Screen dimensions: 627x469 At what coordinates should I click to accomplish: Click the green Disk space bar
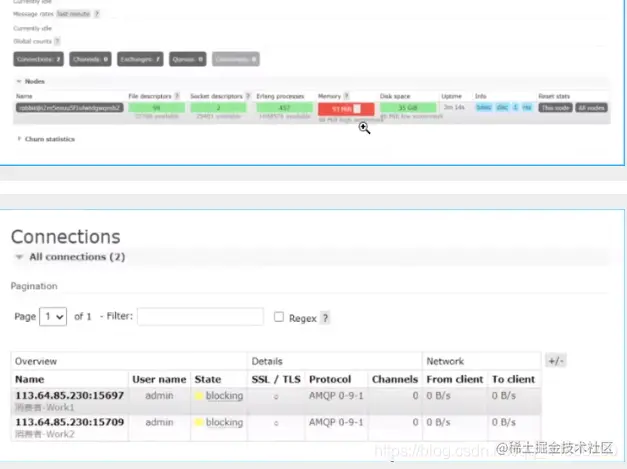click(408, 108)
